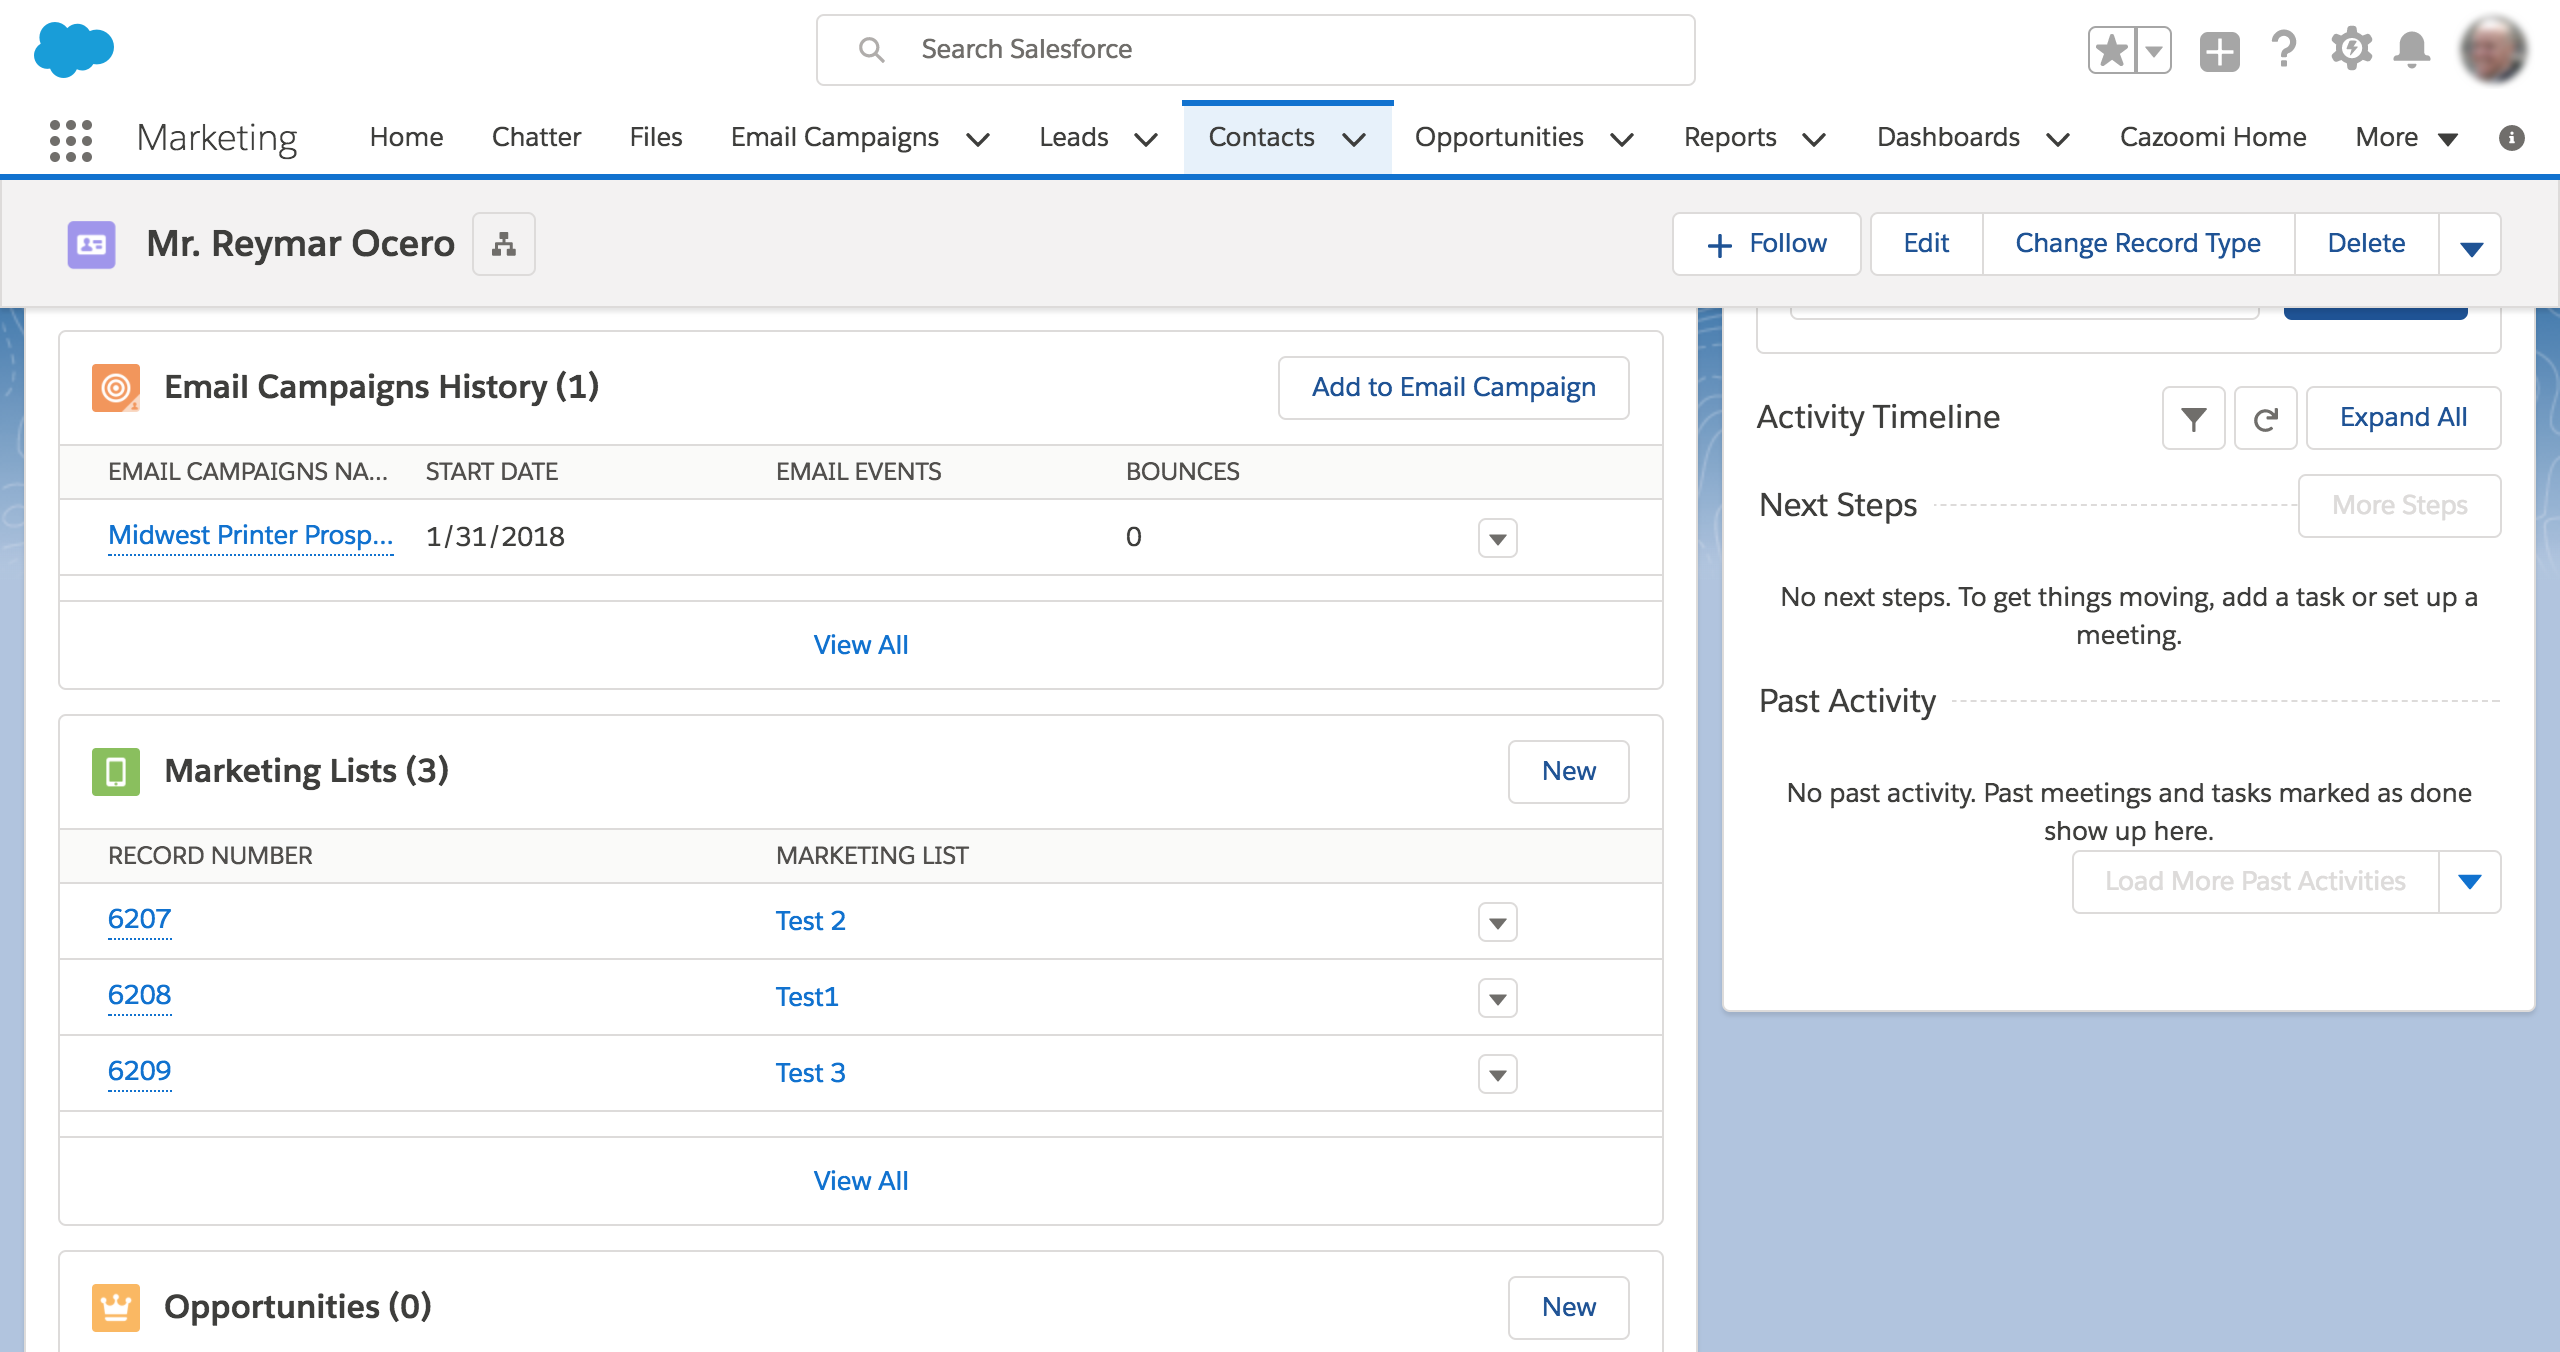Click Add to Email Campaign
Screen dimensions: 2560x1352
coord(1454,388)
